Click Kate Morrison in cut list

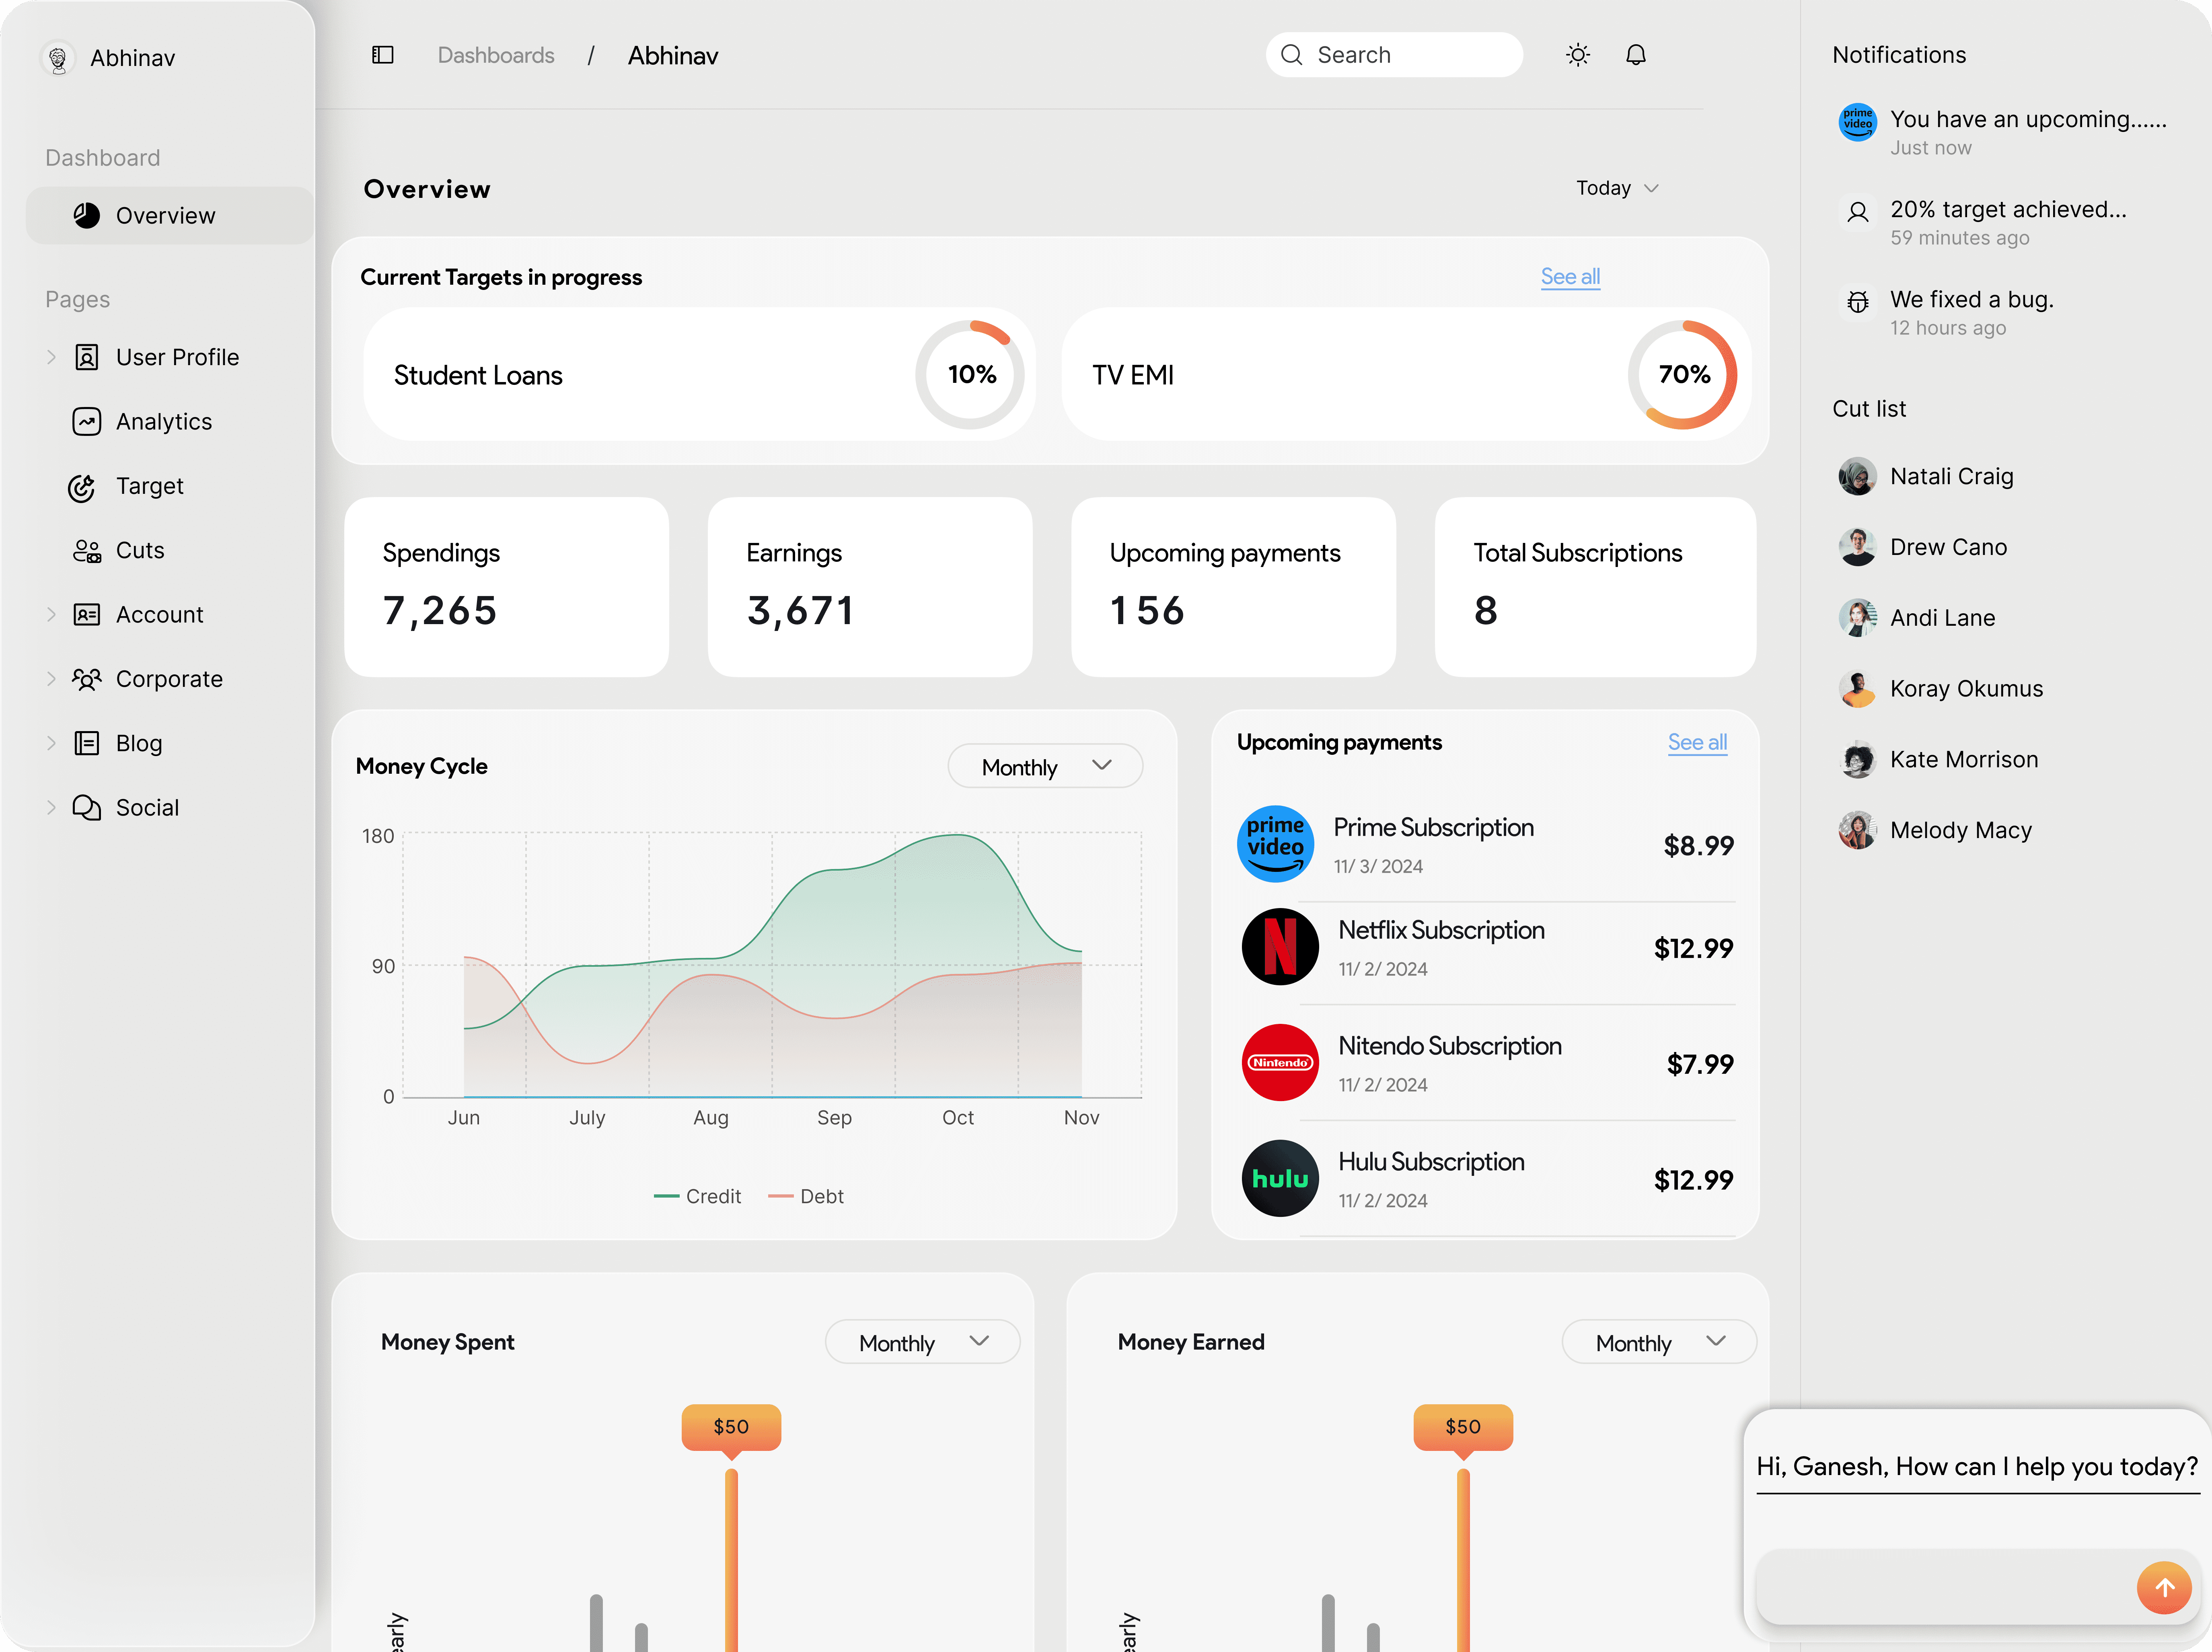(1939, 760)
